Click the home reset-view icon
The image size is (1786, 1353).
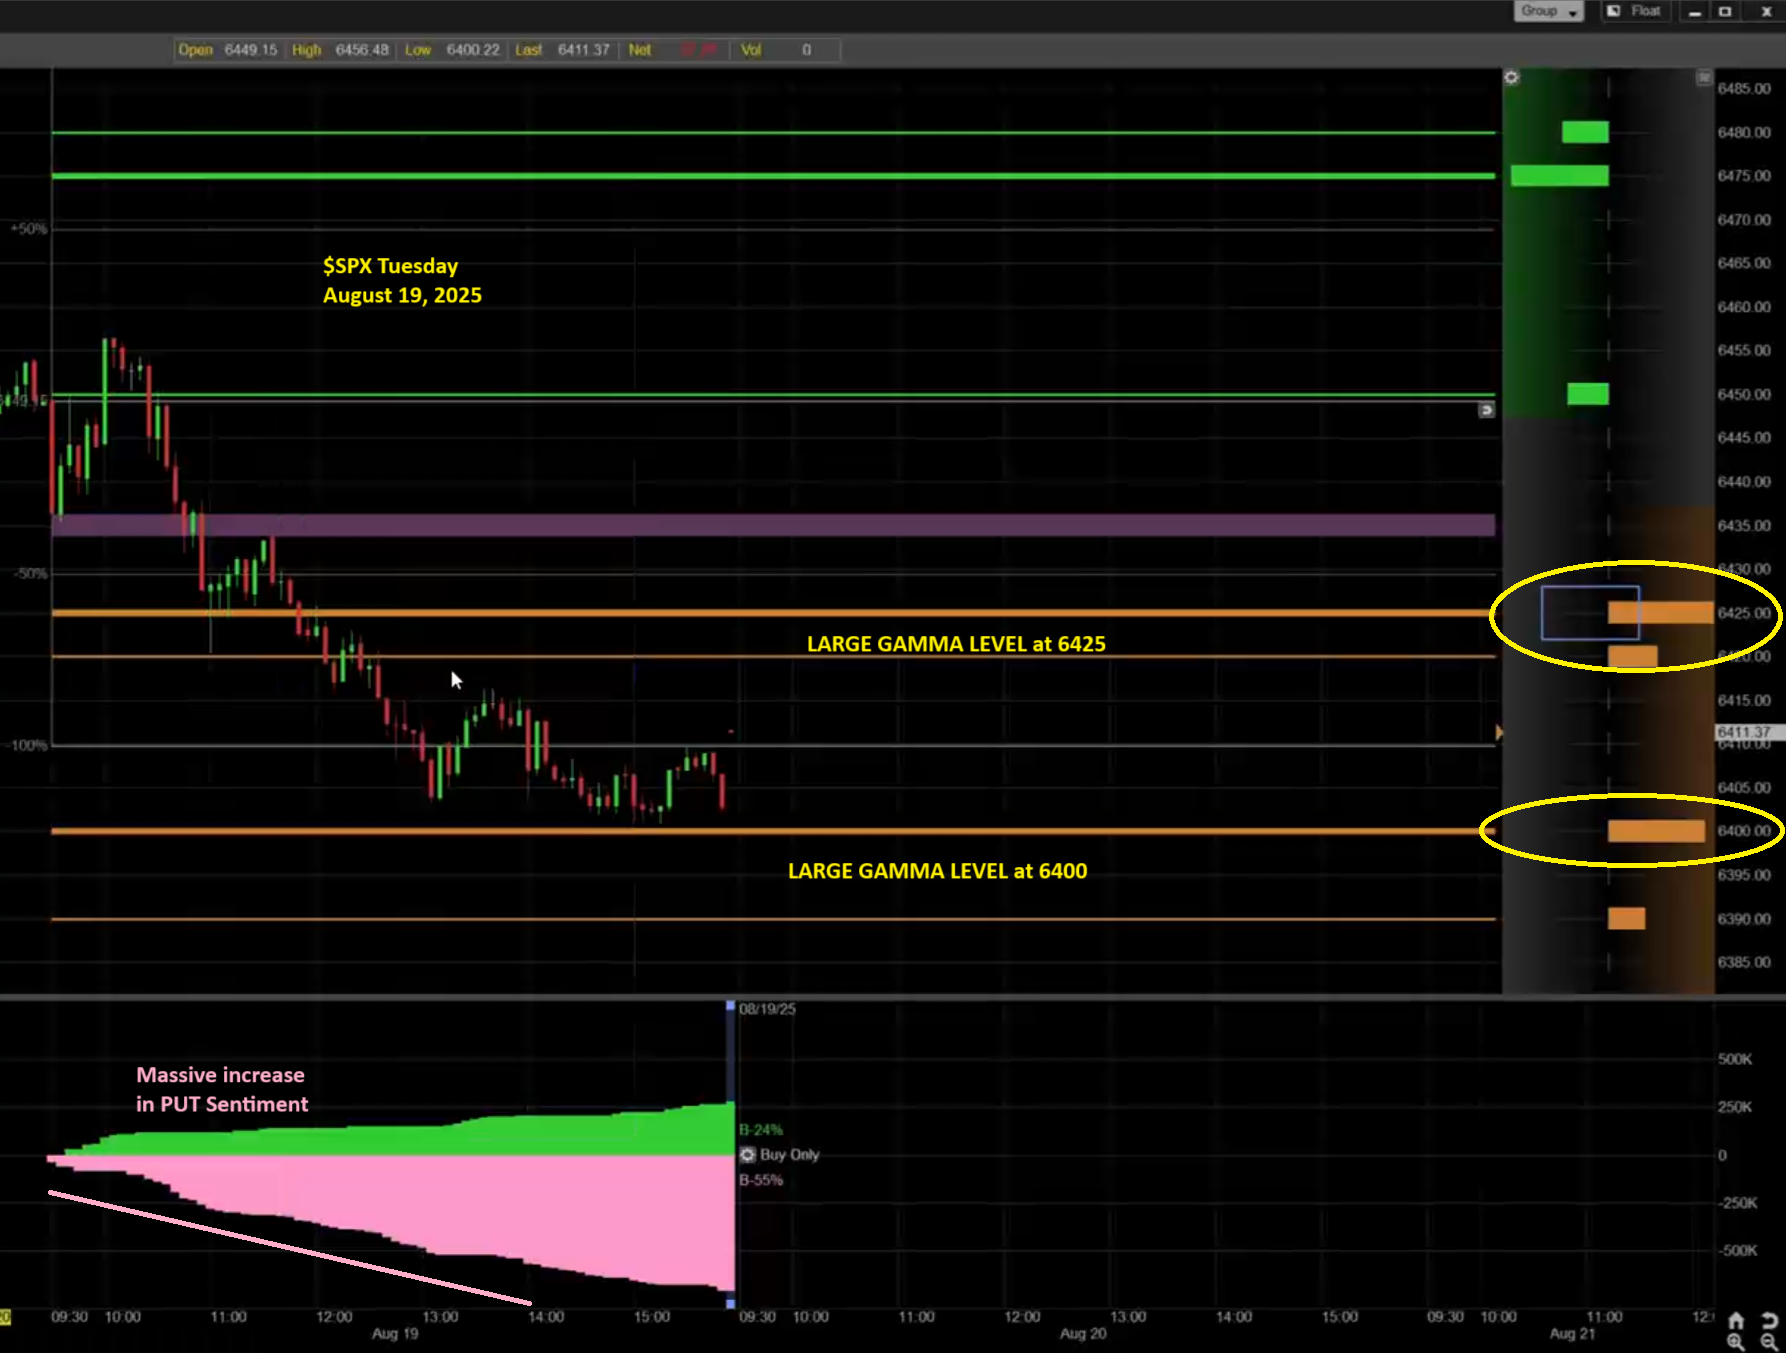pos(1736,1321)
